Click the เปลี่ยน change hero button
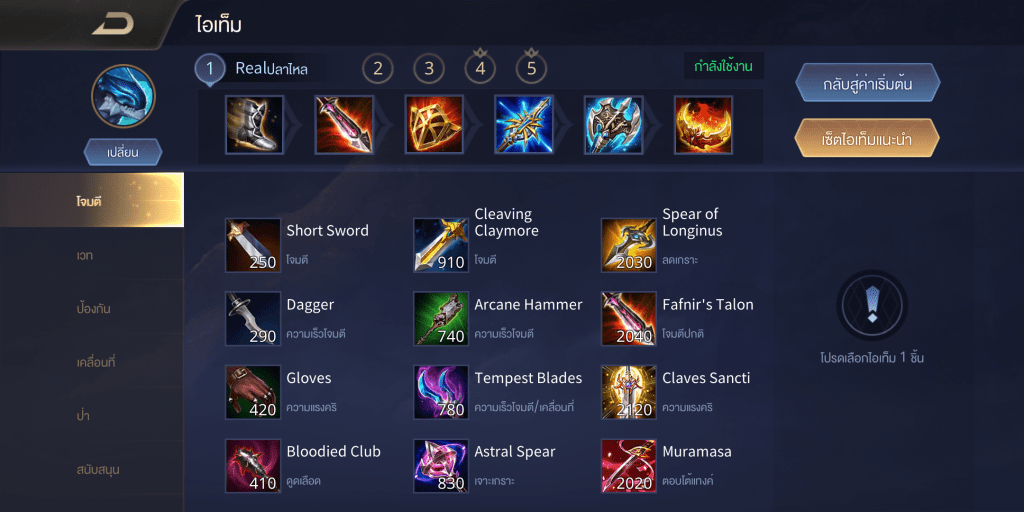 point(123,152)
